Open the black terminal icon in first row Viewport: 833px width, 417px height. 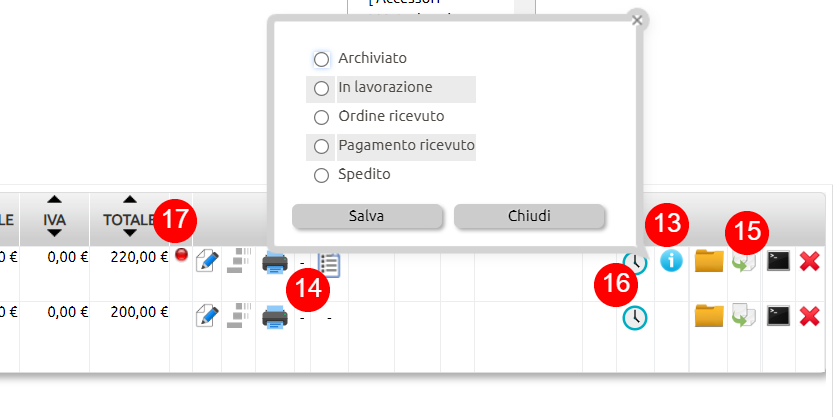pyautogui.click(x=778, y=261)
